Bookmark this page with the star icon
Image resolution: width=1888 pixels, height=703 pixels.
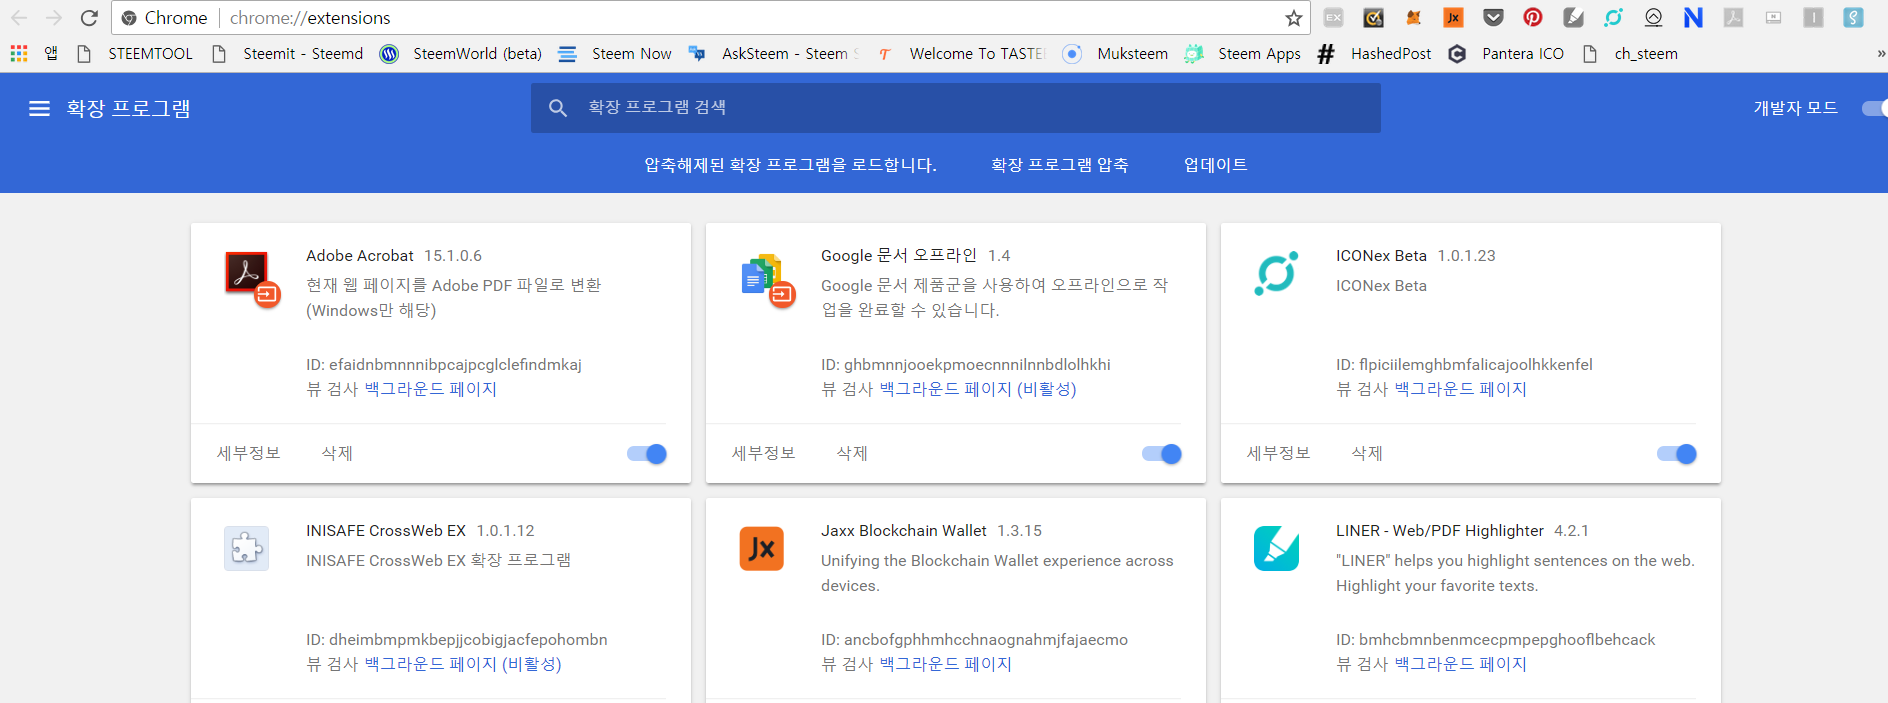[x=1294, y=18]
